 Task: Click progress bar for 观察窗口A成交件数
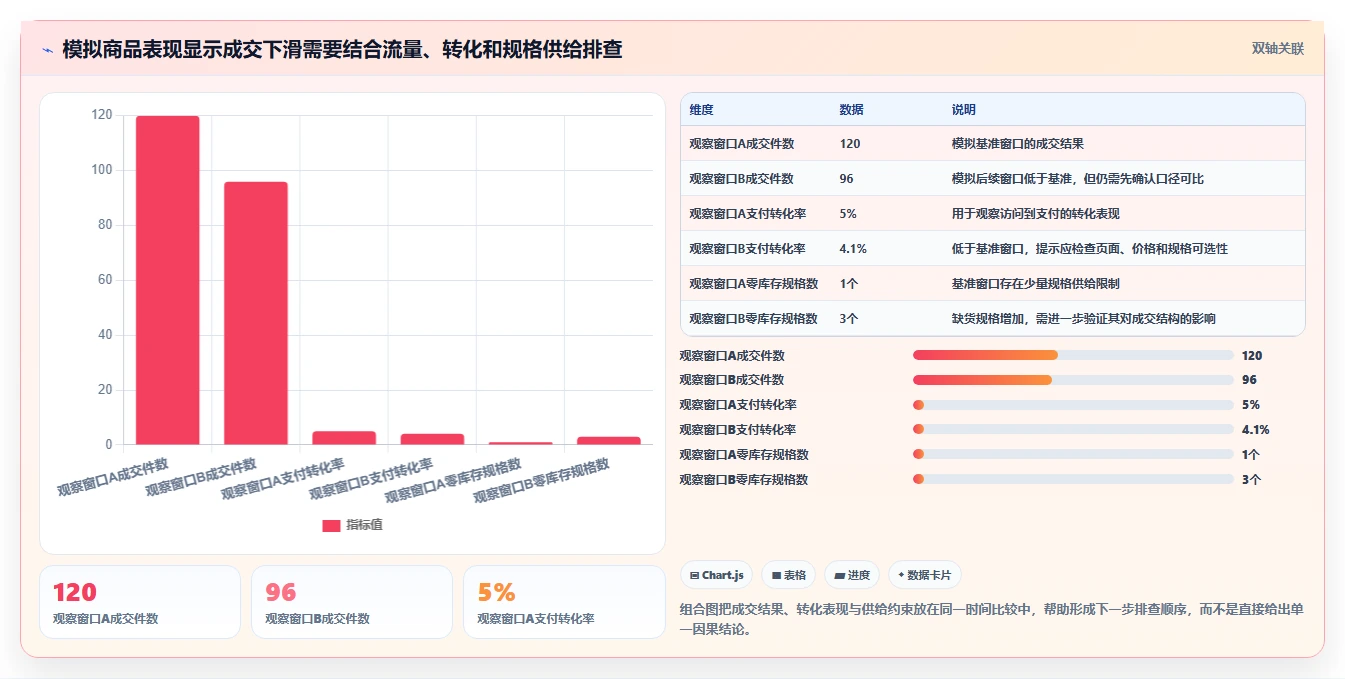(x=1073, y=355)
